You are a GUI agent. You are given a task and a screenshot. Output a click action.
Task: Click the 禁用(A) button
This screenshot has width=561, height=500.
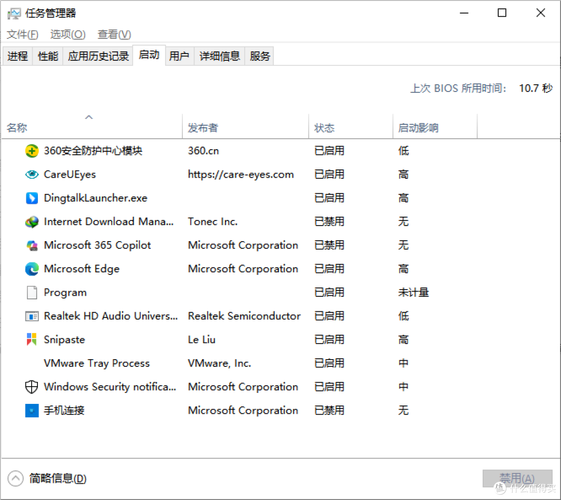(x=517, y=478)
